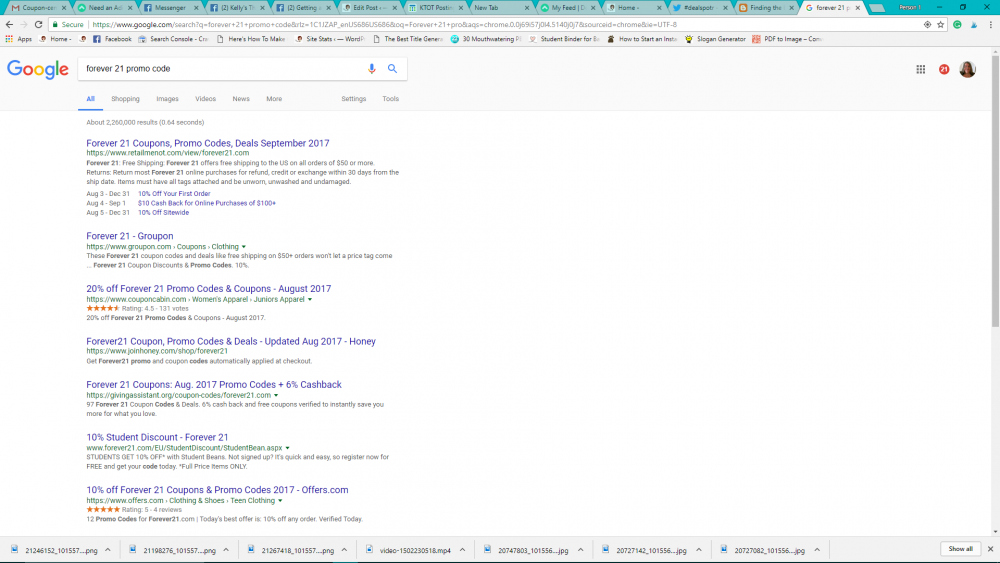
Task: Click $10 Cash Back for Online Purchases link
Action: tap(207, 203)
